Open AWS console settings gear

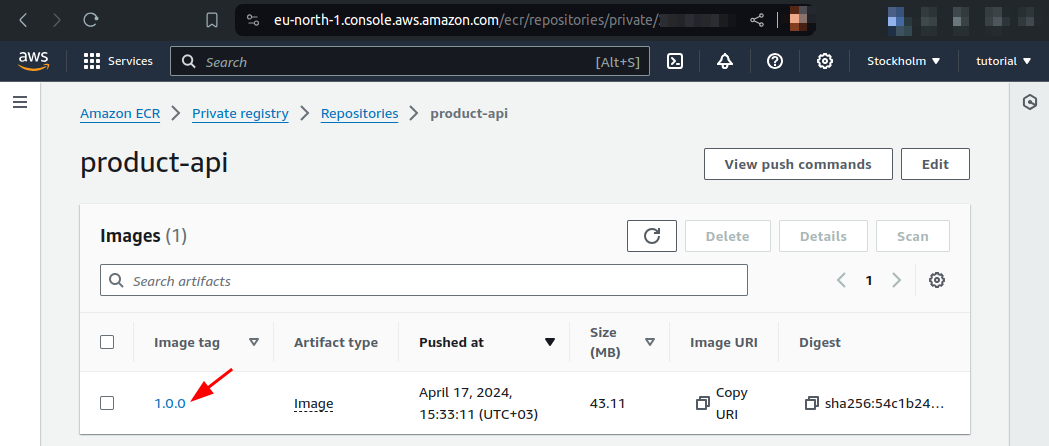click(825, 62)
